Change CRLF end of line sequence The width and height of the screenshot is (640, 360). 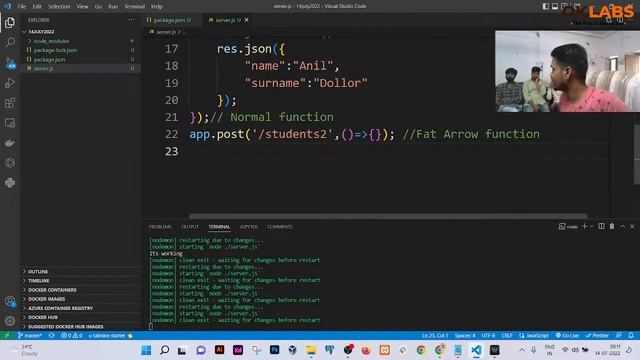pos(507,336)
